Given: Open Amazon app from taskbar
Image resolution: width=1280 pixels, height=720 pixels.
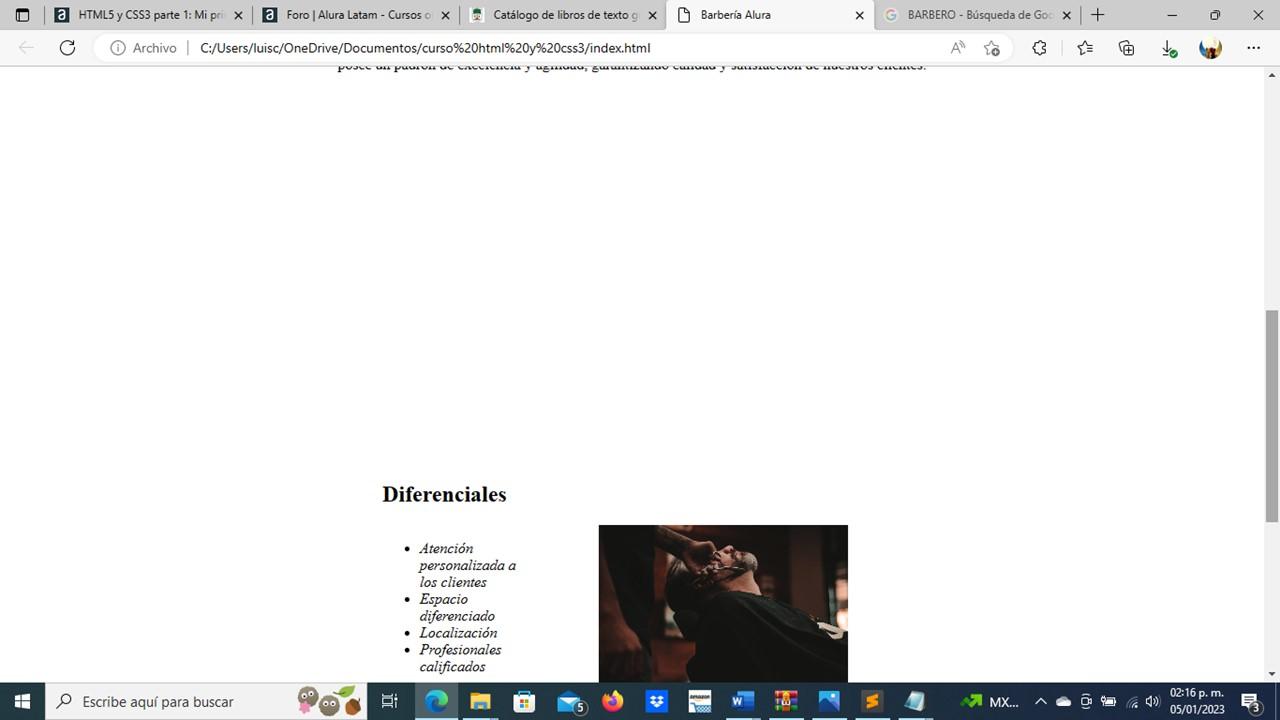Looking at the screenshot, I should point(699,701).
